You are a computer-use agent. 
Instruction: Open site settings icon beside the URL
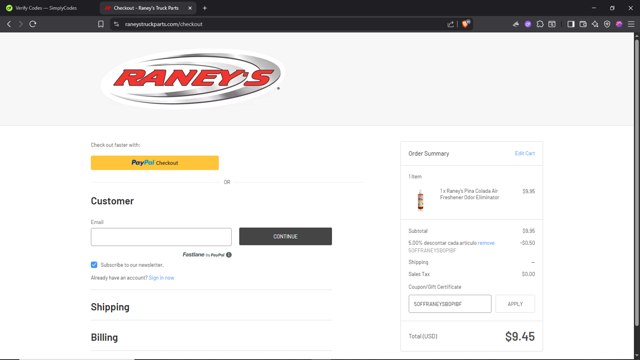(116, 24)
